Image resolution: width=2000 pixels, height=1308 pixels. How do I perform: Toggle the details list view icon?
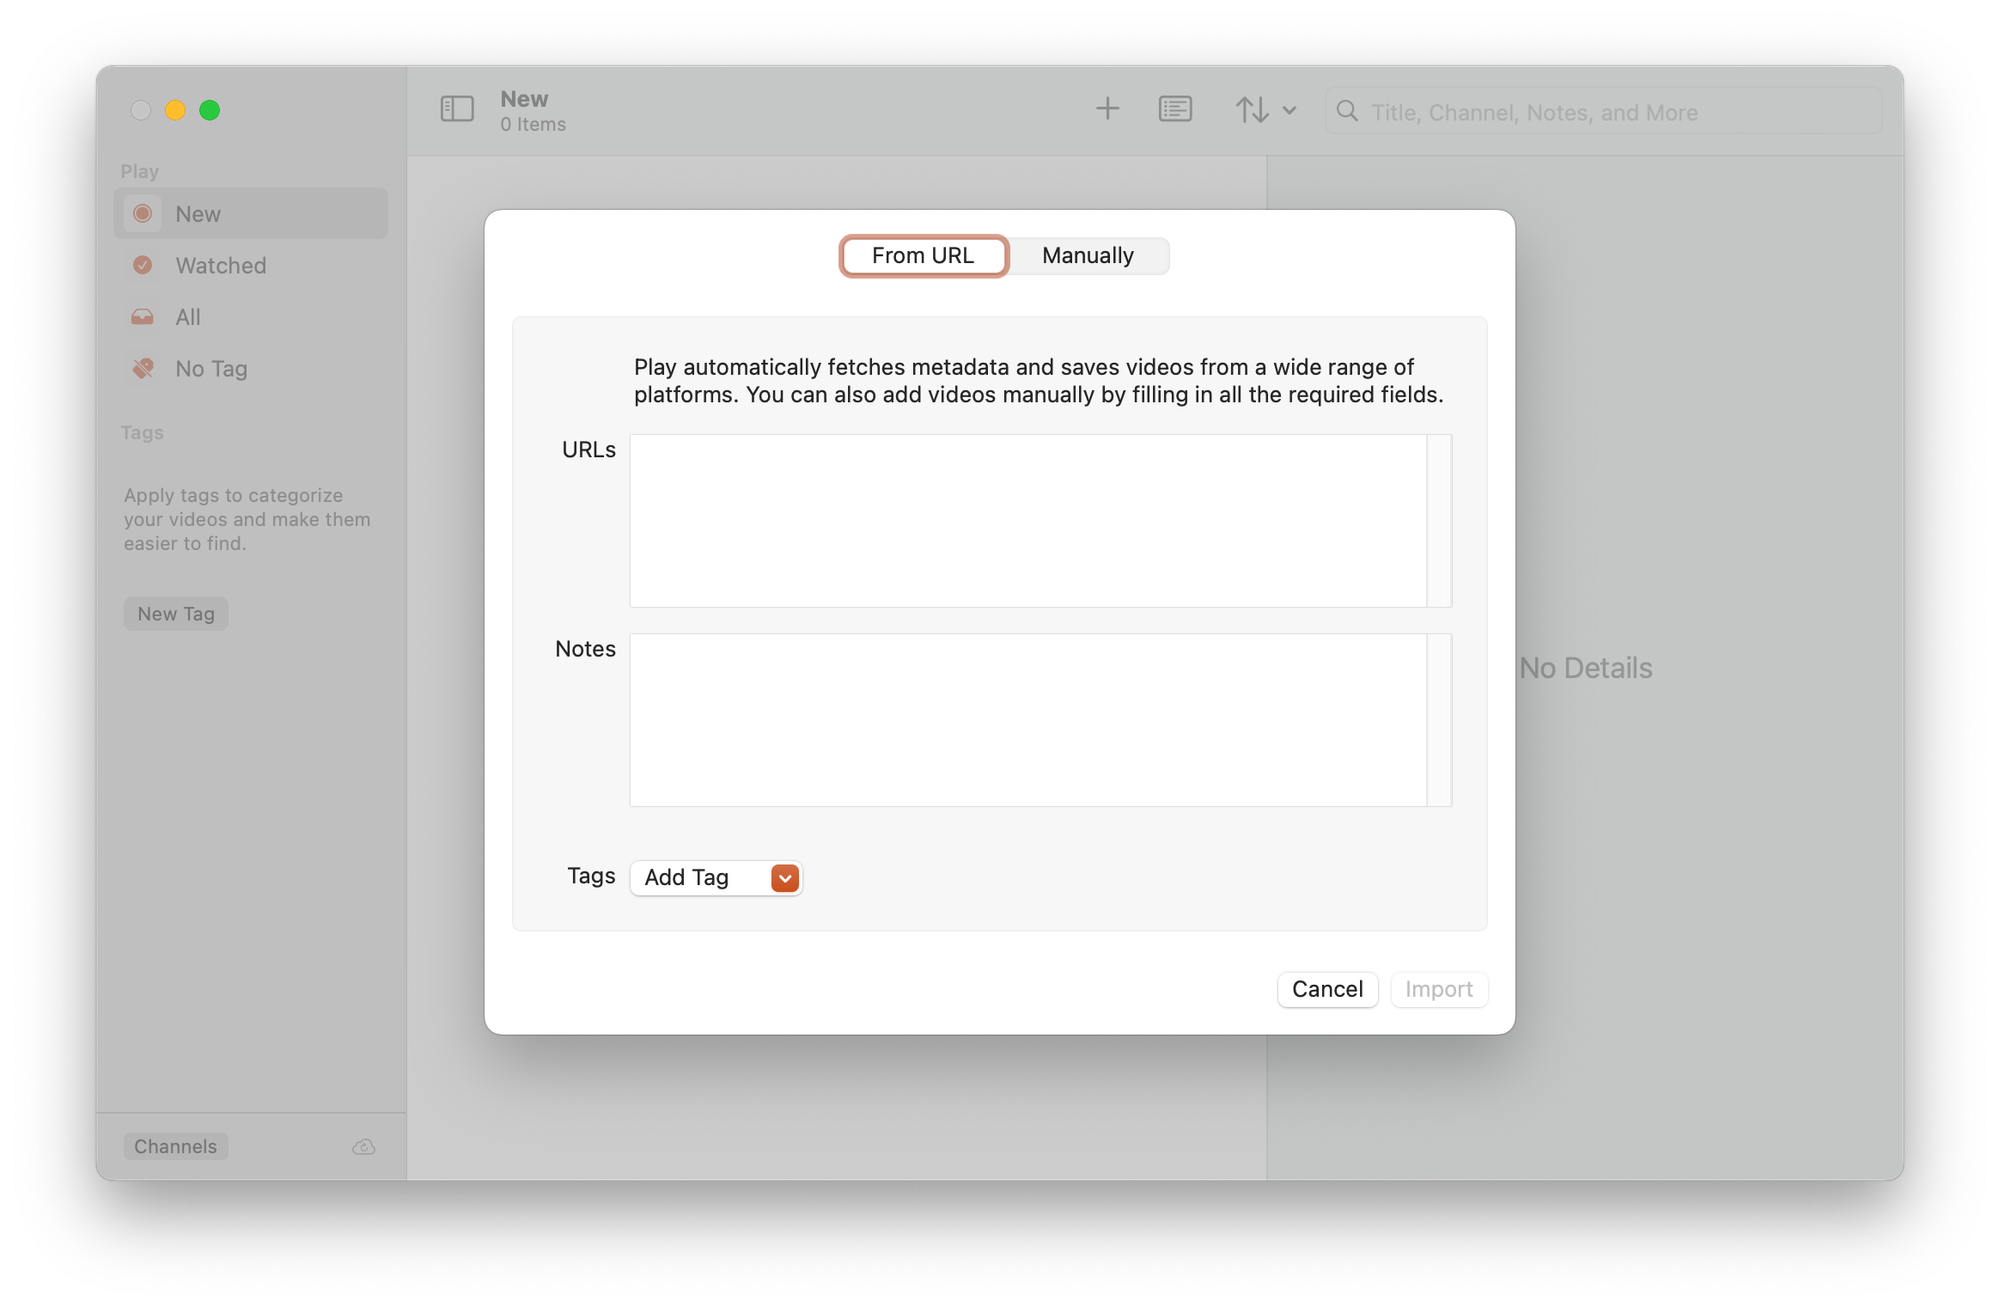[1175, 109]
